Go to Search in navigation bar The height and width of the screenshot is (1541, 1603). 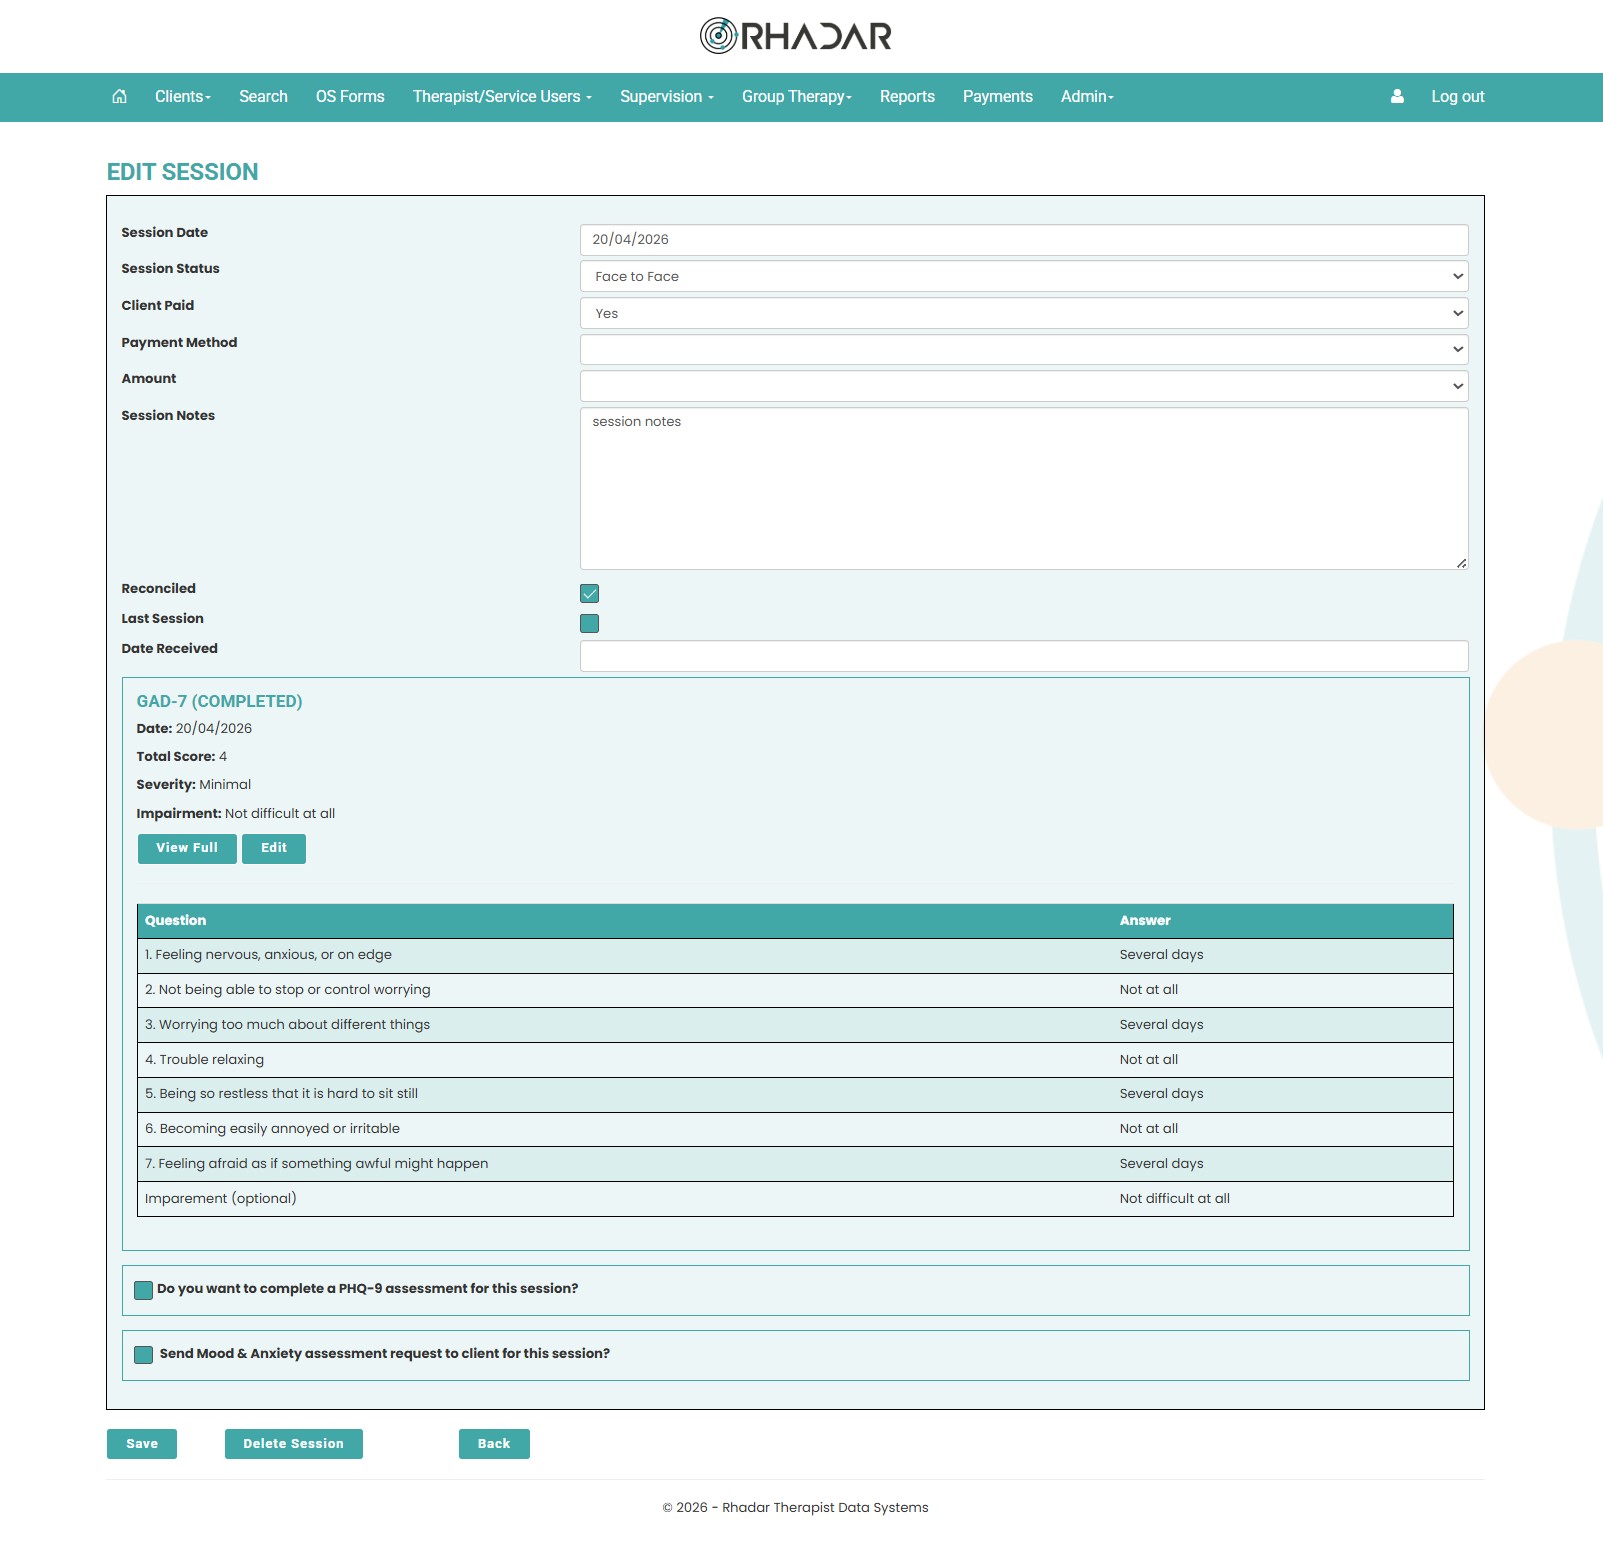coord(263,96)
